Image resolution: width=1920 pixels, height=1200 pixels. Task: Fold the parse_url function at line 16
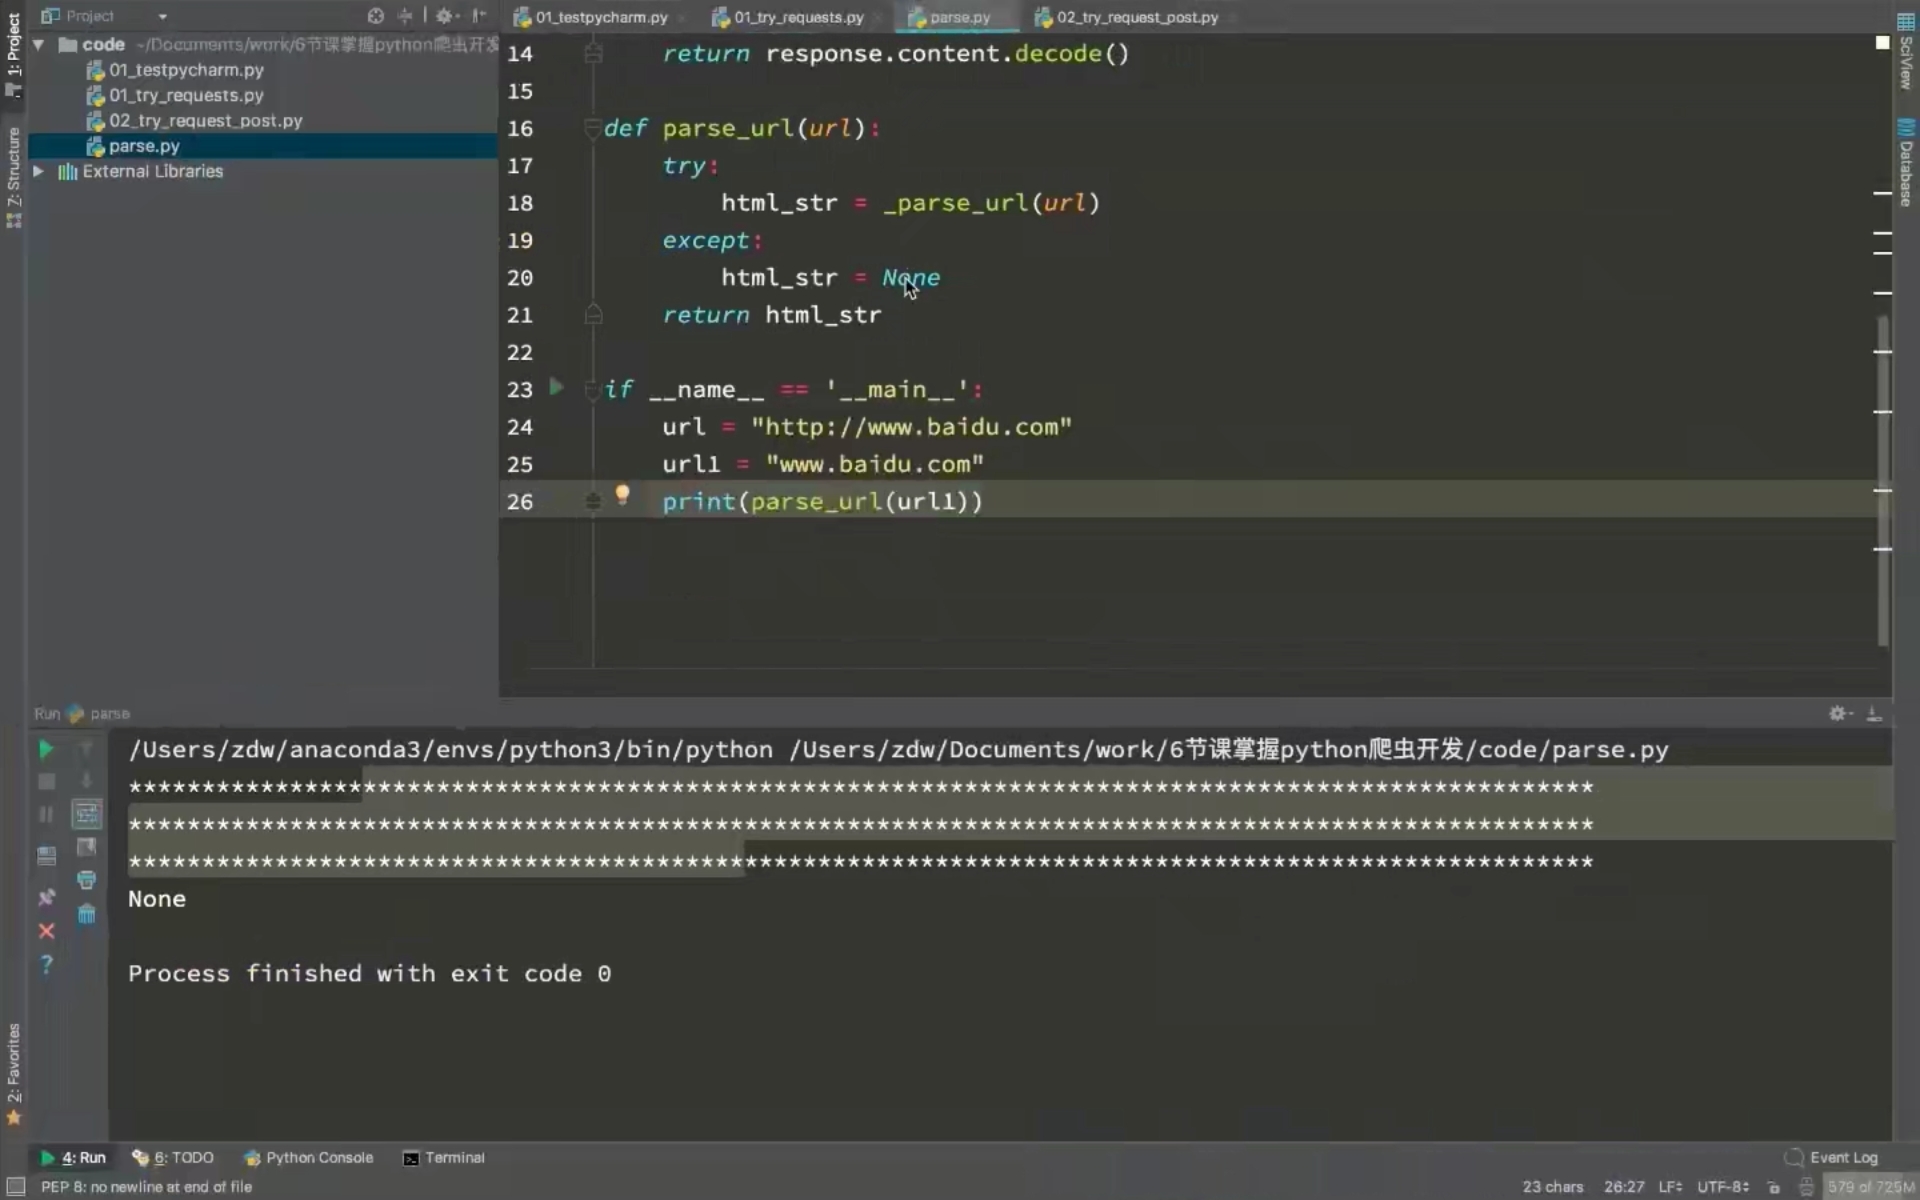coord(593,128)
